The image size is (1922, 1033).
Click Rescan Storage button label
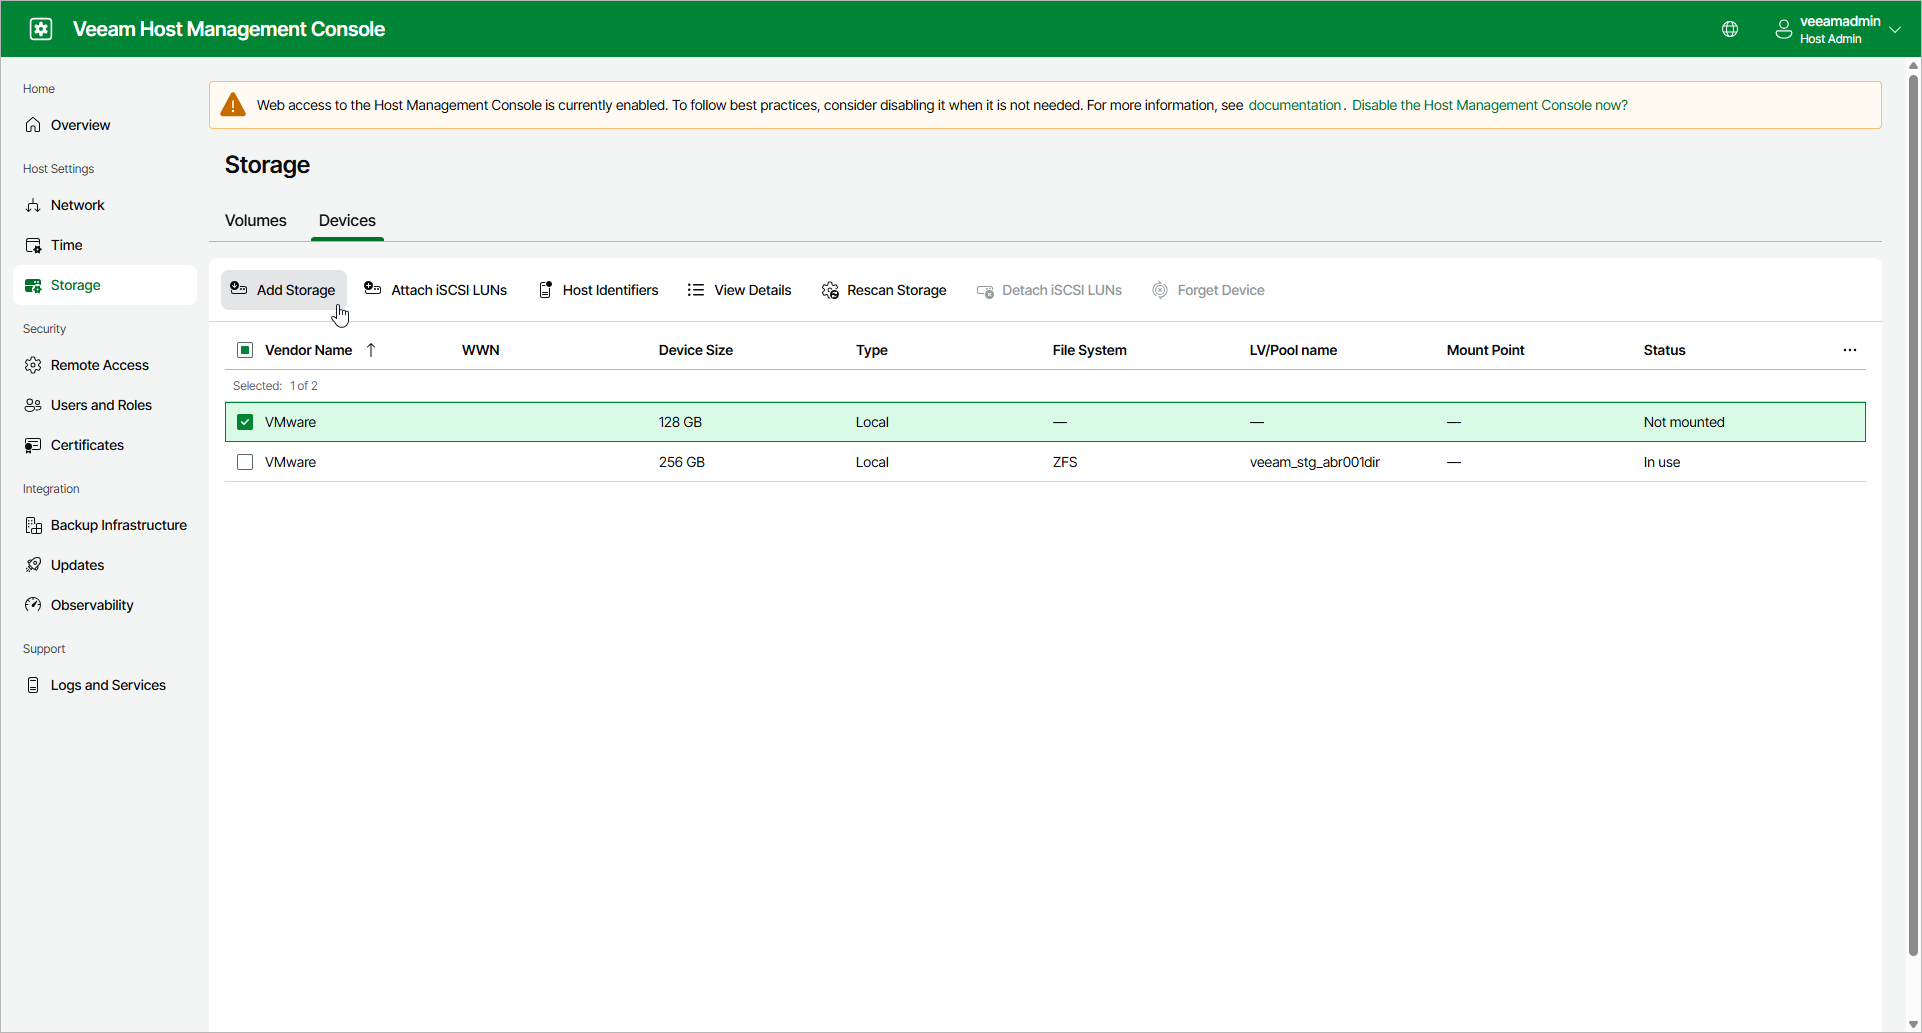tap(897, 290)
